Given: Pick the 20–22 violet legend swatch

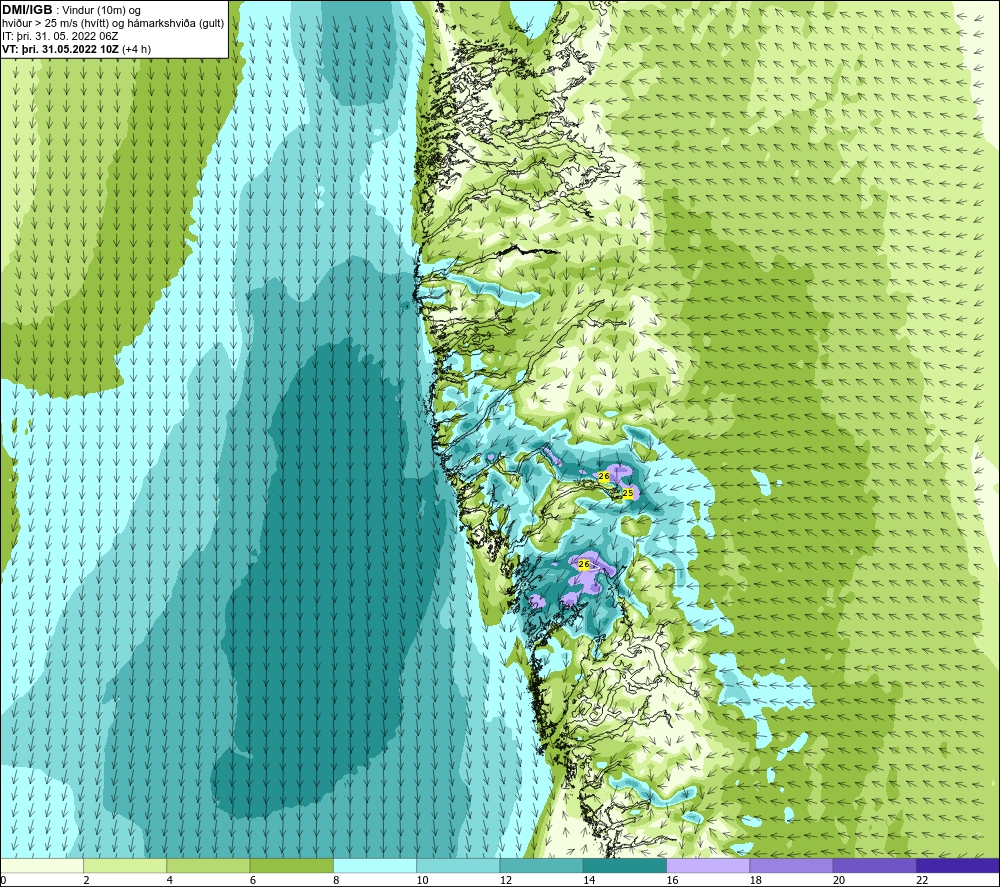Looking at the screenshot, I should pos(874,865).
